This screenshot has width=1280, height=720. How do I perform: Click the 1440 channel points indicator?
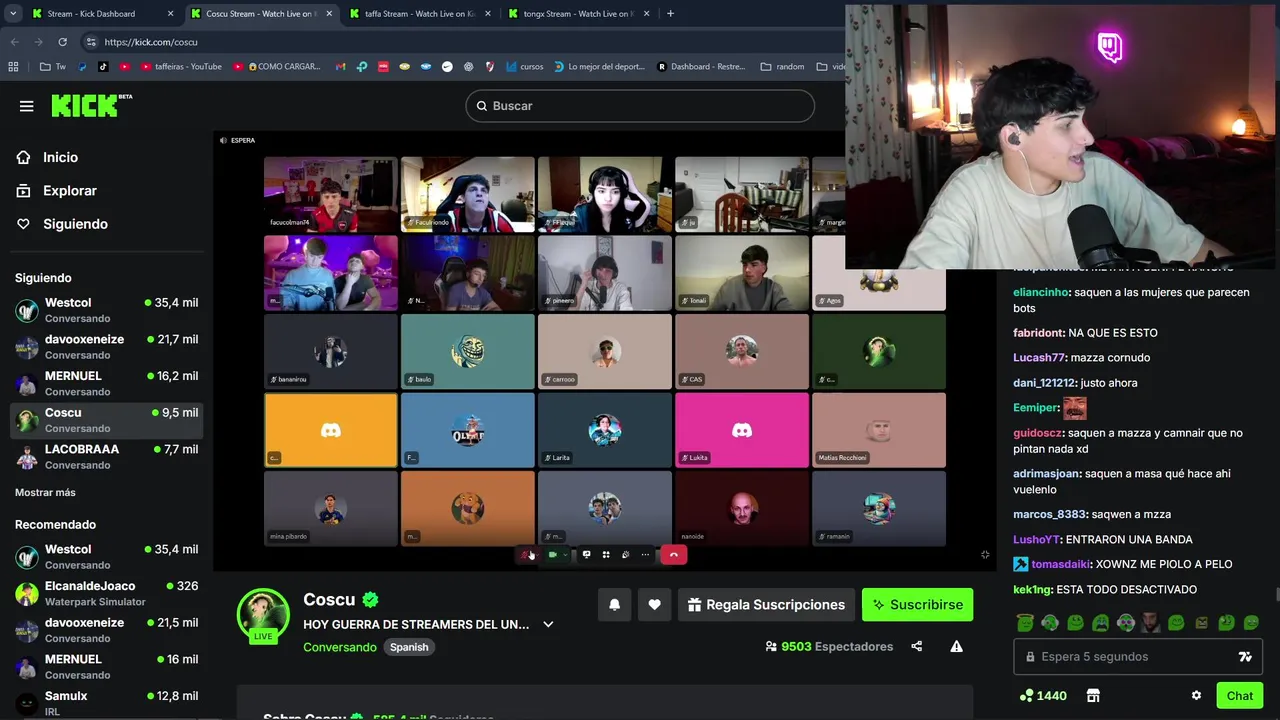pos(1043,696)
